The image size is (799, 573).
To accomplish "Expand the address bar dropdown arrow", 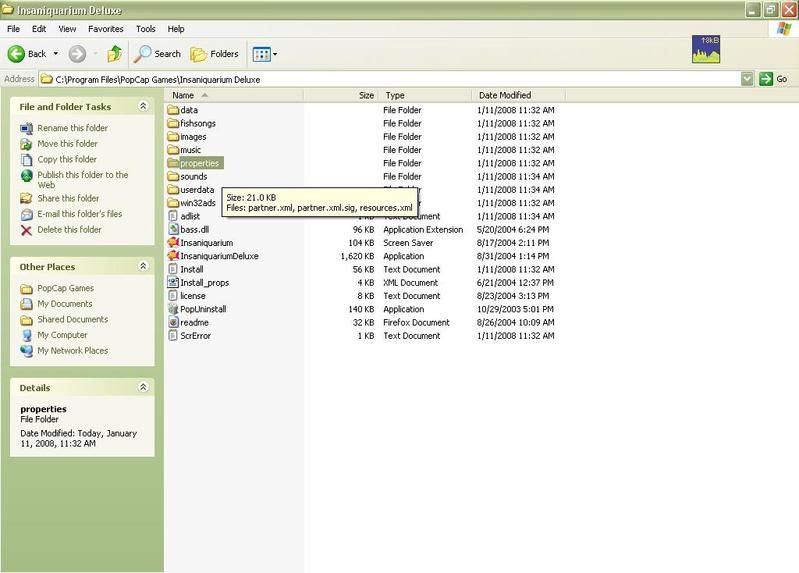I will click(747, 79).
